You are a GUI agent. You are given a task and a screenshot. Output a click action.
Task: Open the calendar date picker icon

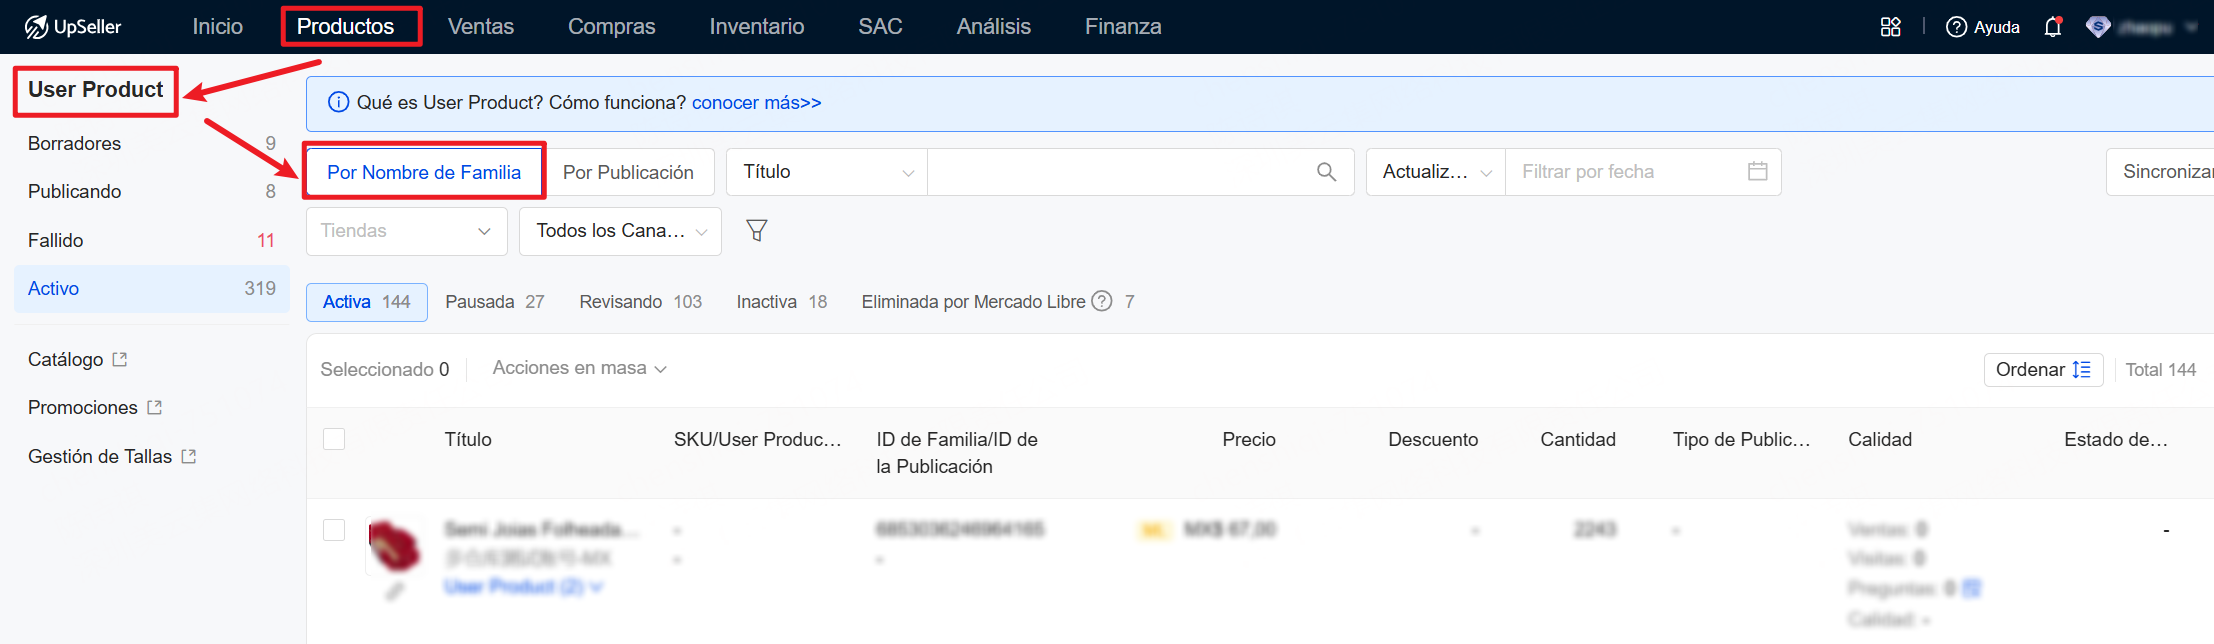(x=1757, y=171)
